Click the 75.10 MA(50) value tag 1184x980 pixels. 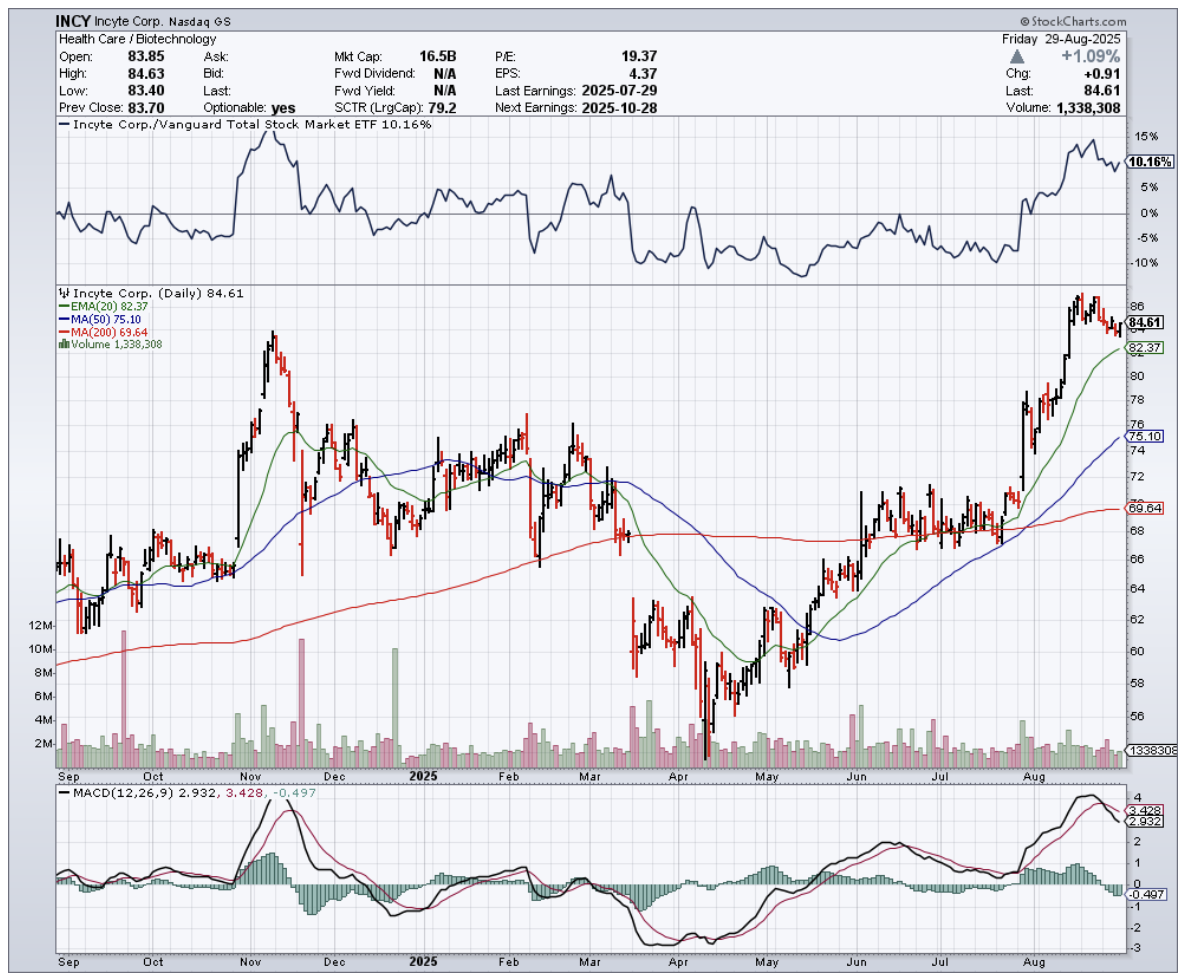point(1144,436)
